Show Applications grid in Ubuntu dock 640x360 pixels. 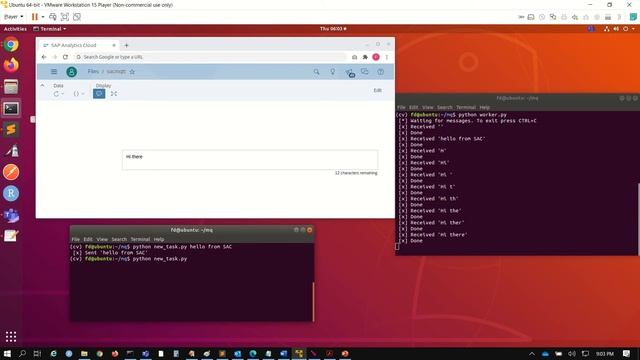pyautogui.click(x=11, y=336)
